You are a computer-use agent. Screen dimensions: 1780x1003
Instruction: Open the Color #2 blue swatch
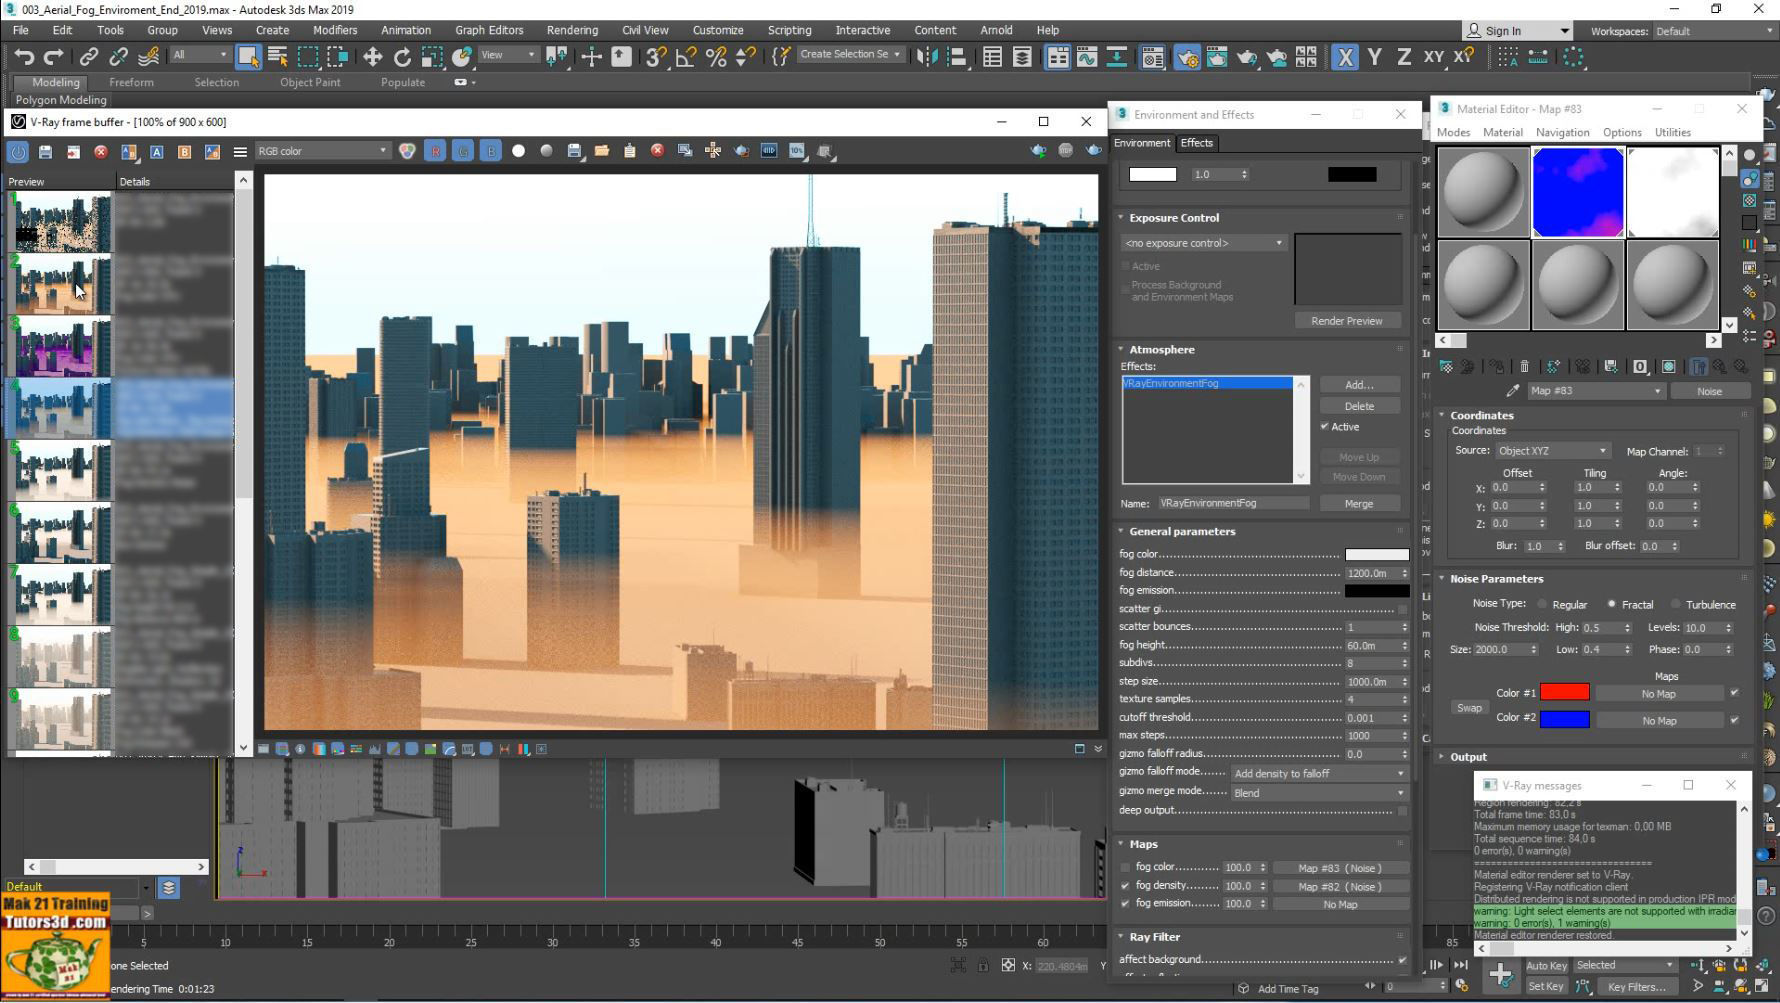click(1564, 719)
